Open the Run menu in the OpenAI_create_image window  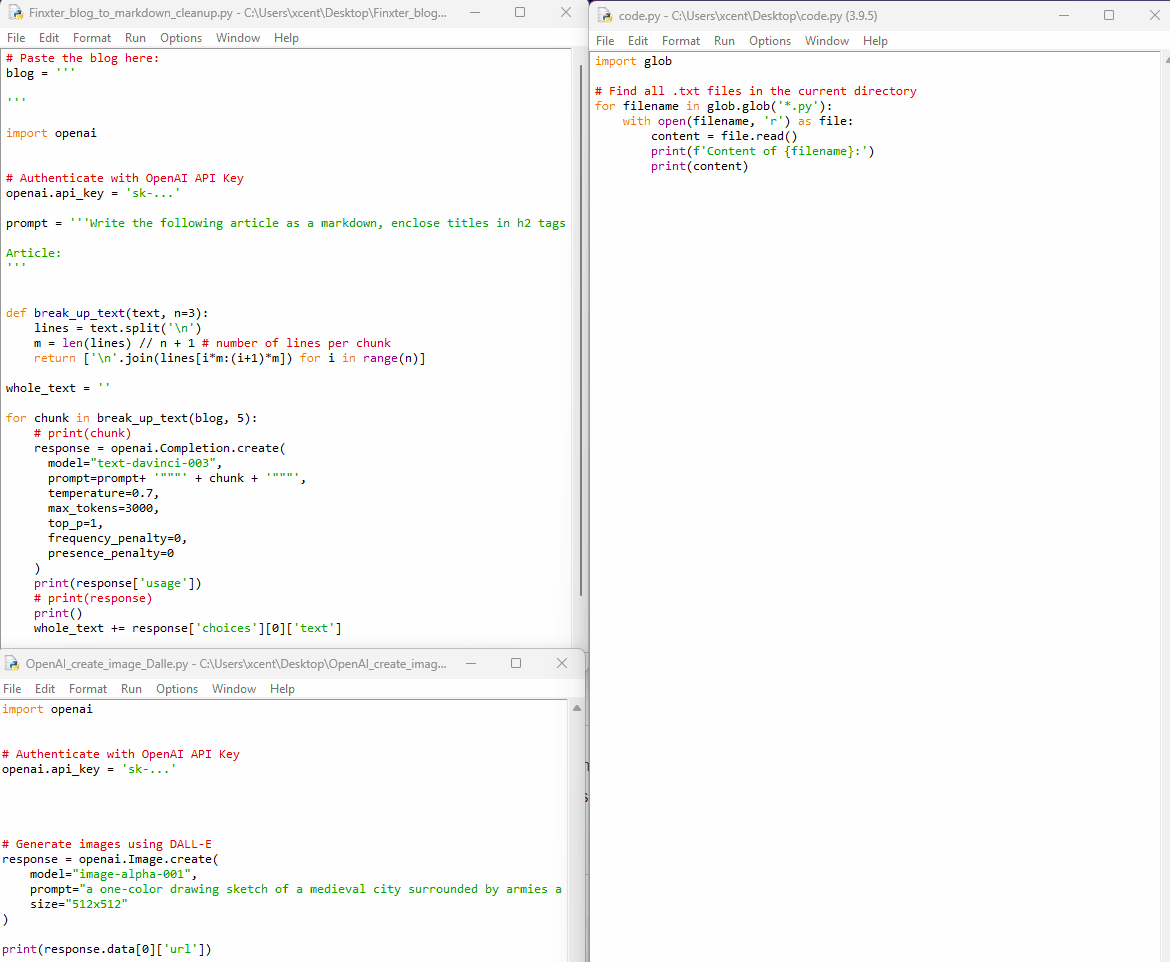tap(131, 688)
